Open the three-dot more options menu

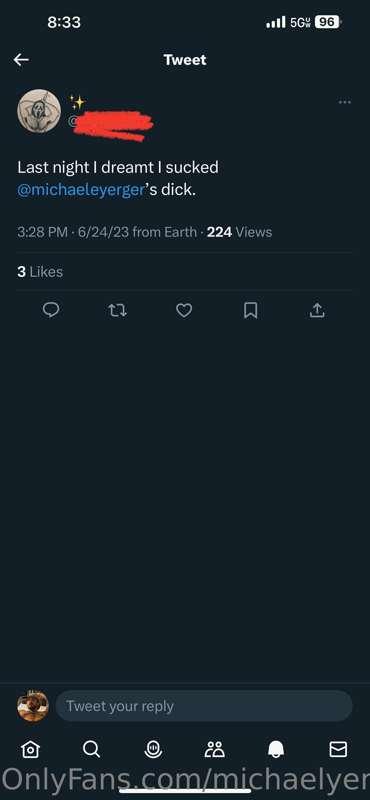(x=344, y=102)
